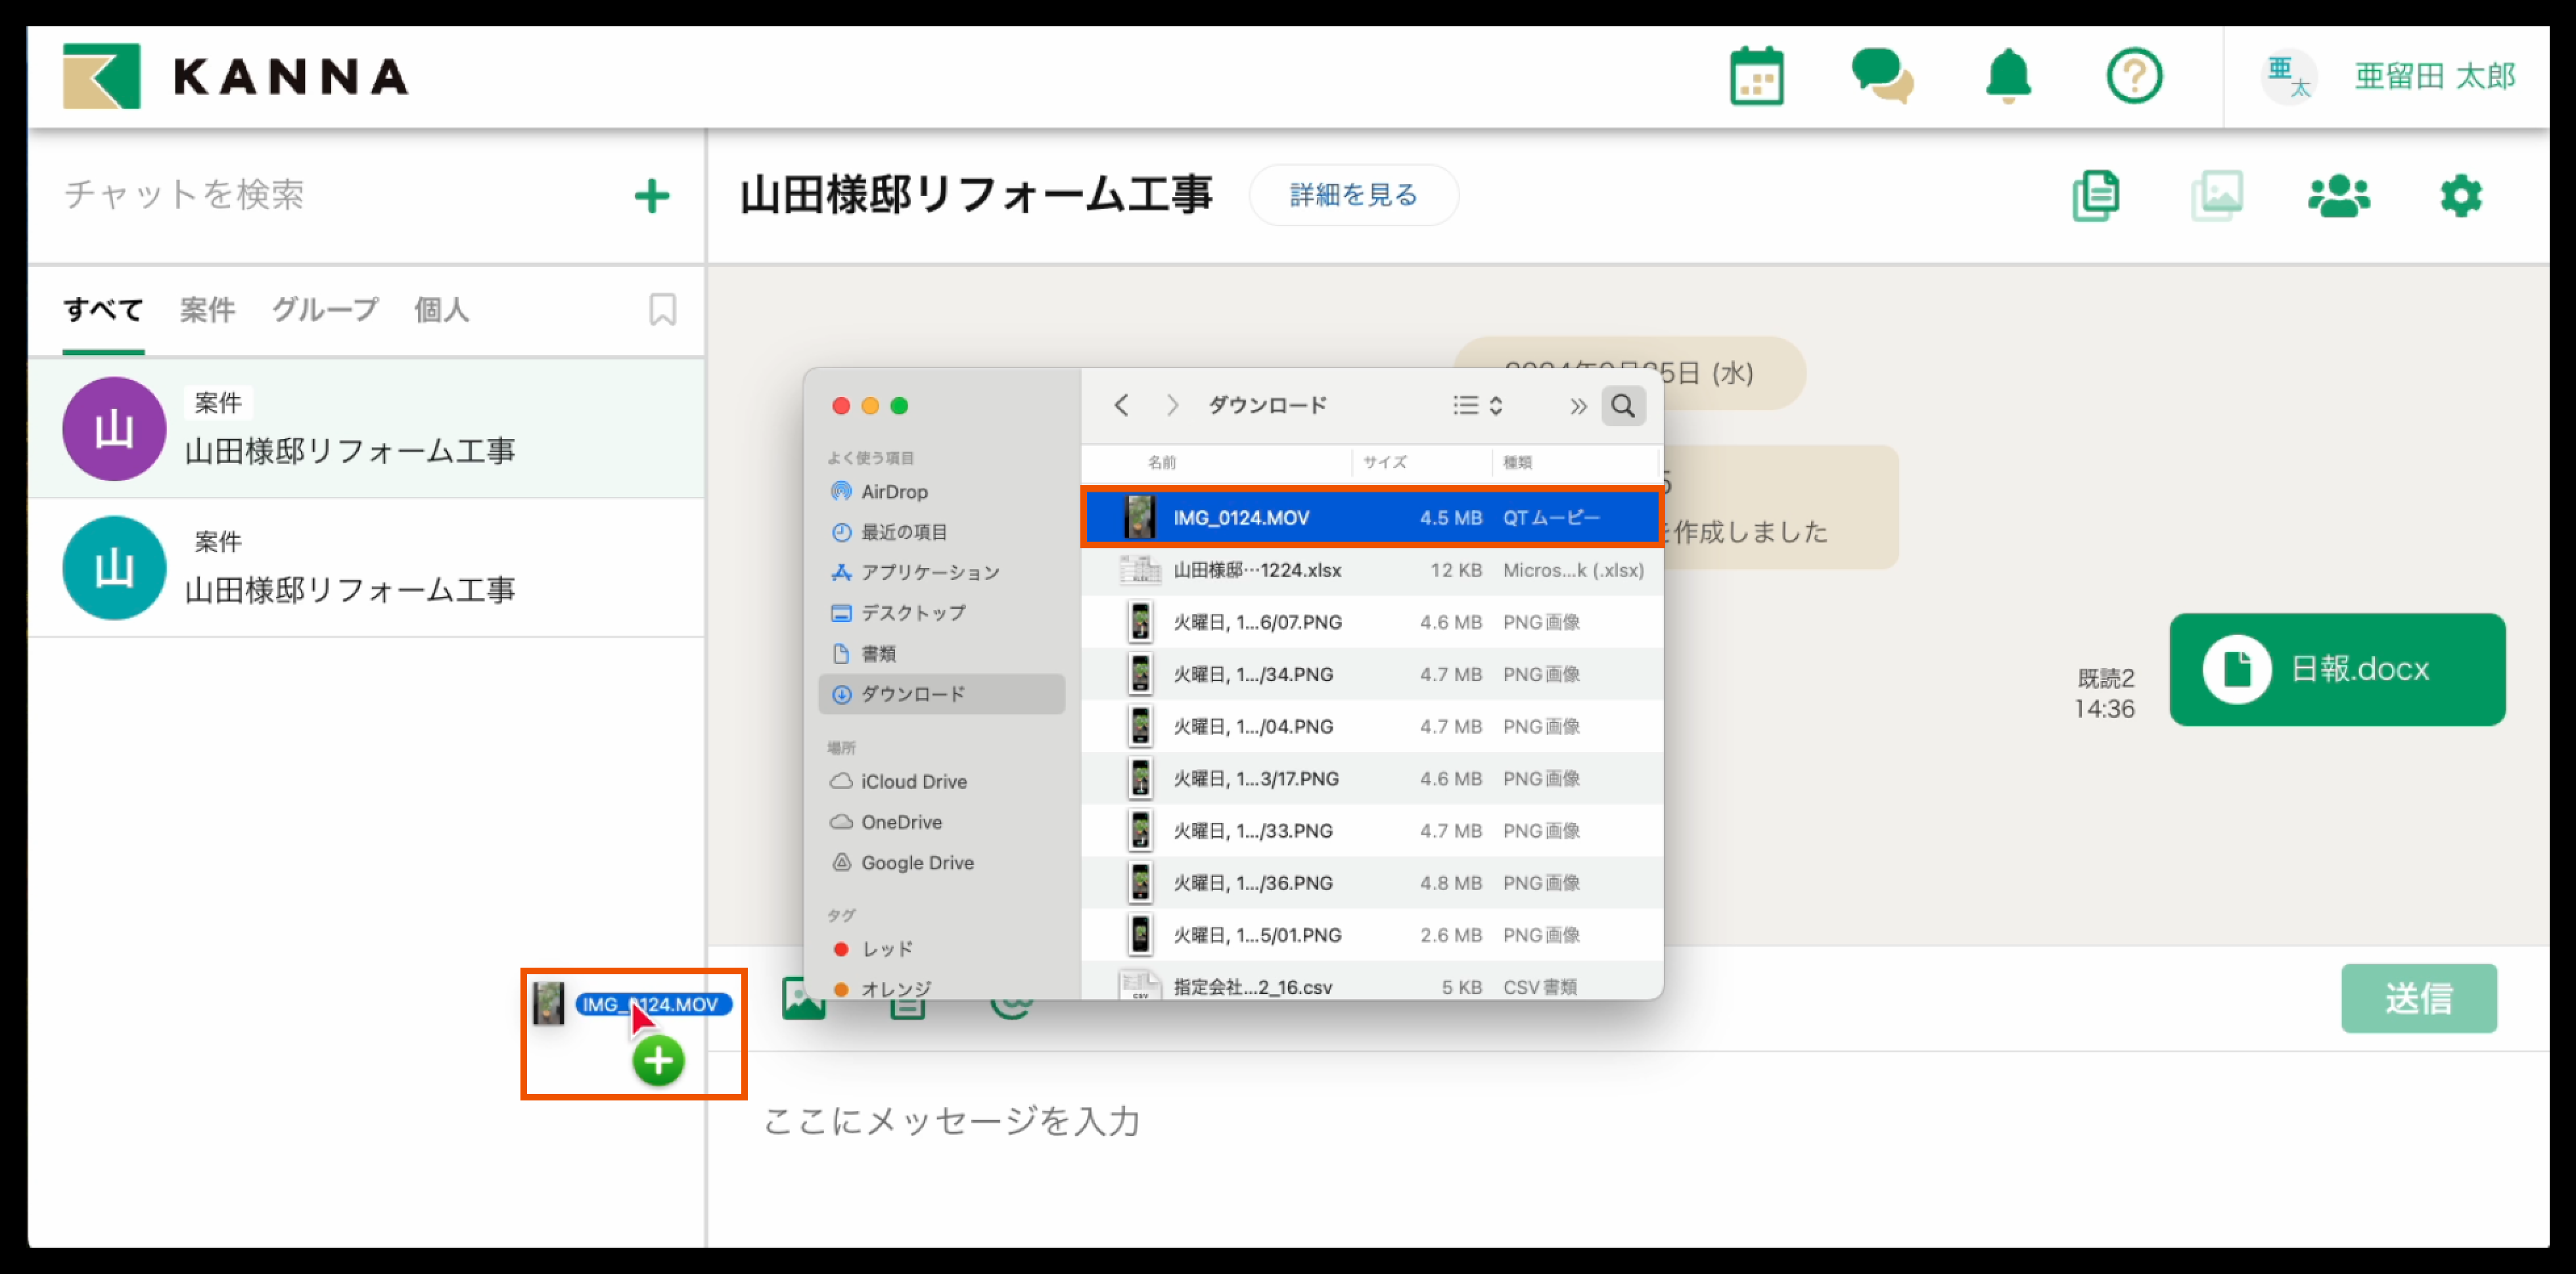Viewport: 2576px width, 1274px height.
Task: Open the Finder list view options dropdown
Action: tap(1477, 406)
